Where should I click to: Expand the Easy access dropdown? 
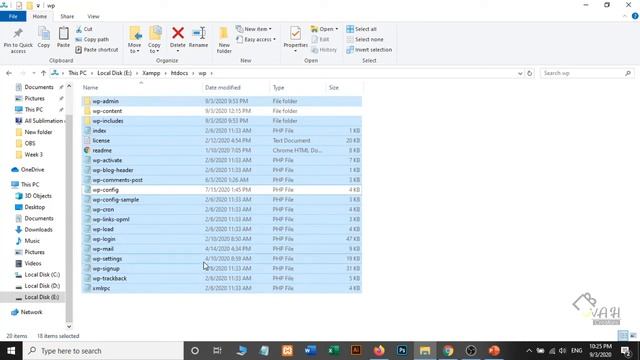point(256,39)
